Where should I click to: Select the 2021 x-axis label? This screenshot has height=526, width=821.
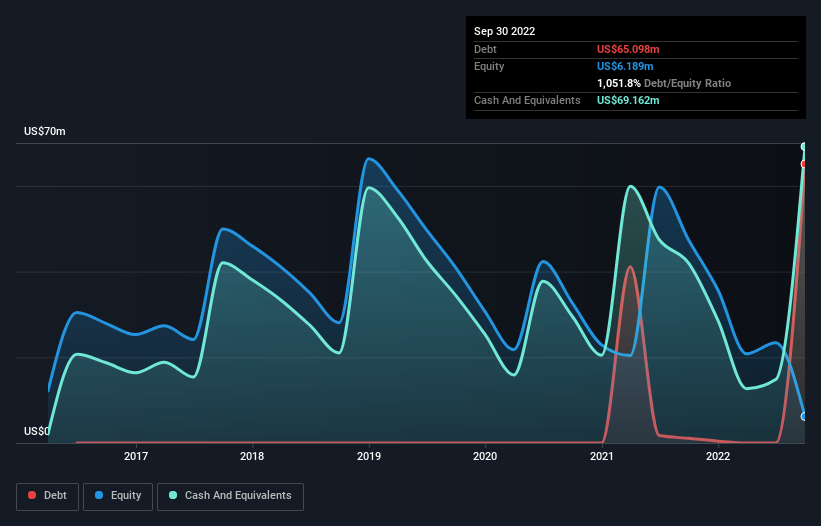[x=602, y=456]
